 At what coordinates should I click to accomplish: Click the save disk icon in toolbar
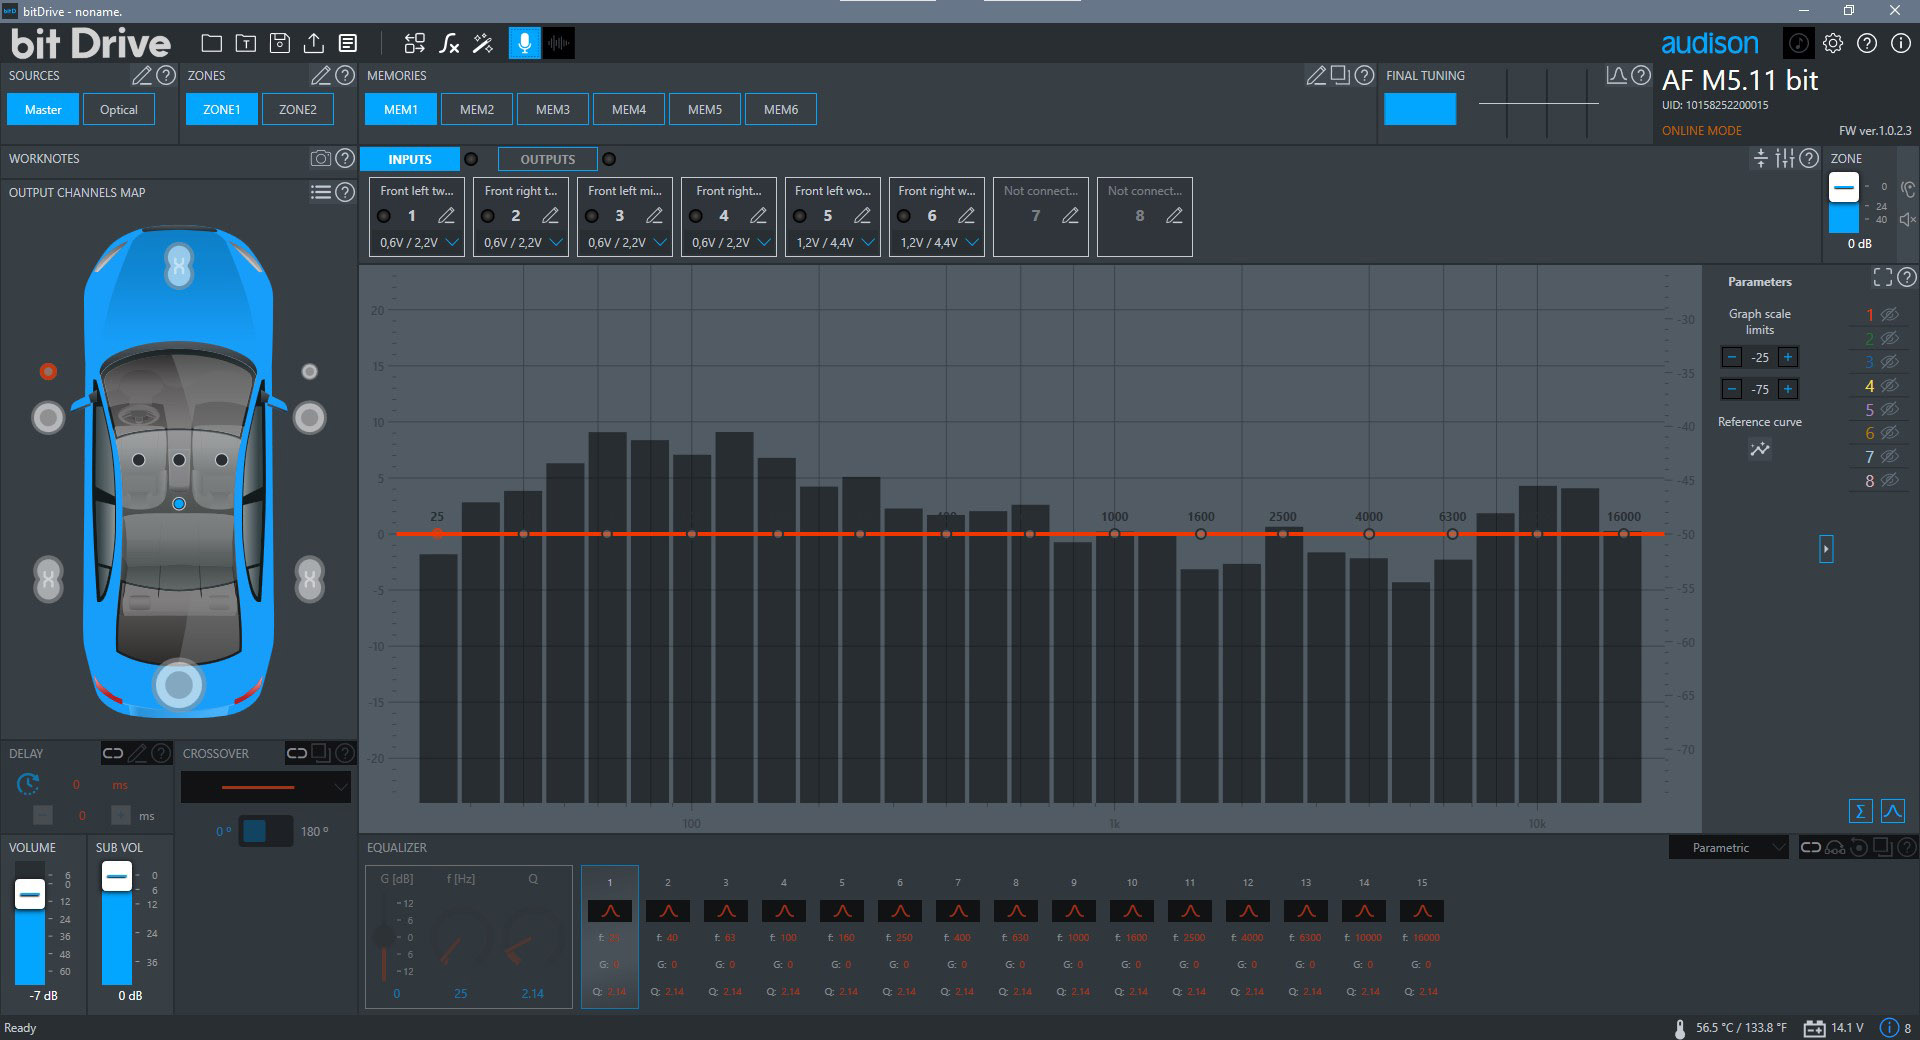click(x=280, y=43)
